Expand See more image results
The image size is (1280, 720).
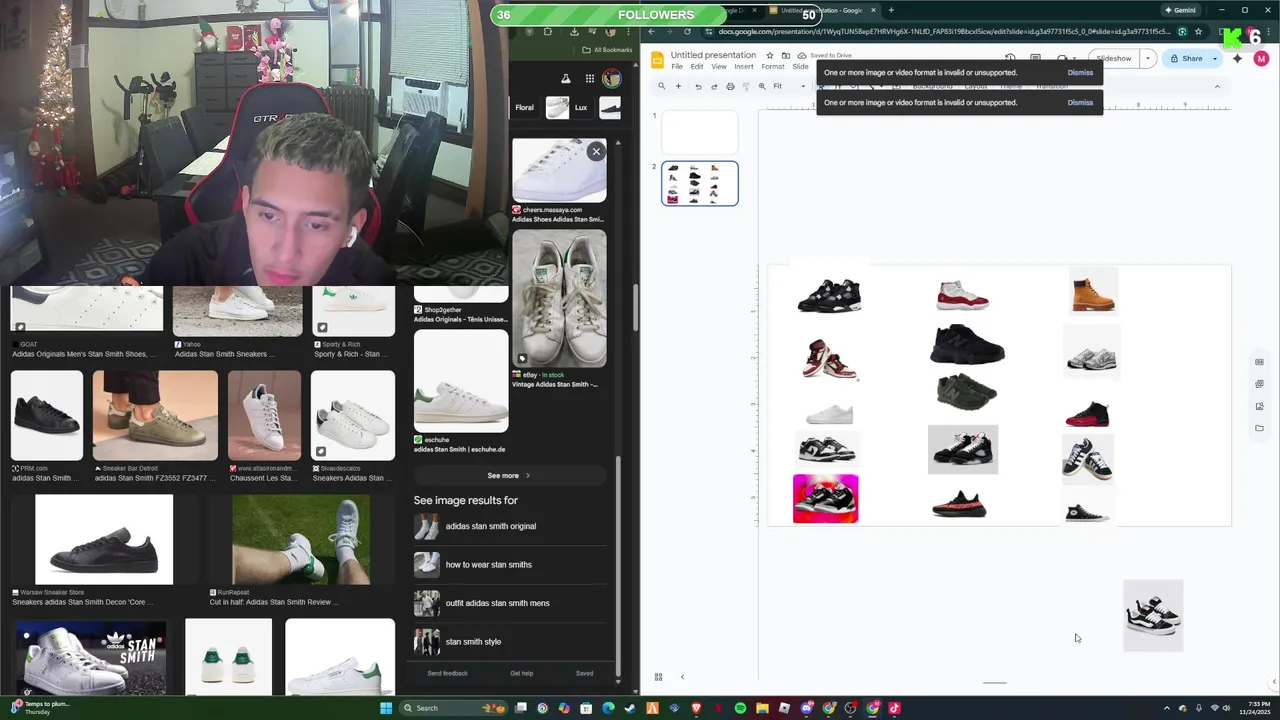click(x=508, y=476)
